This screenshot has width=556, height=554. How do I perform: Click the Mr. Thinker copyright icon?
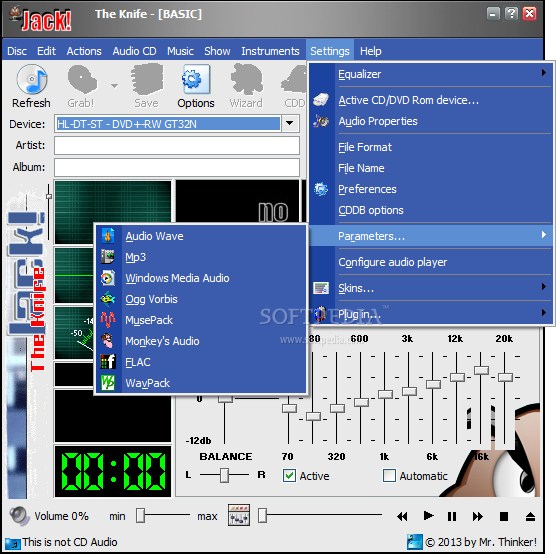415,542
